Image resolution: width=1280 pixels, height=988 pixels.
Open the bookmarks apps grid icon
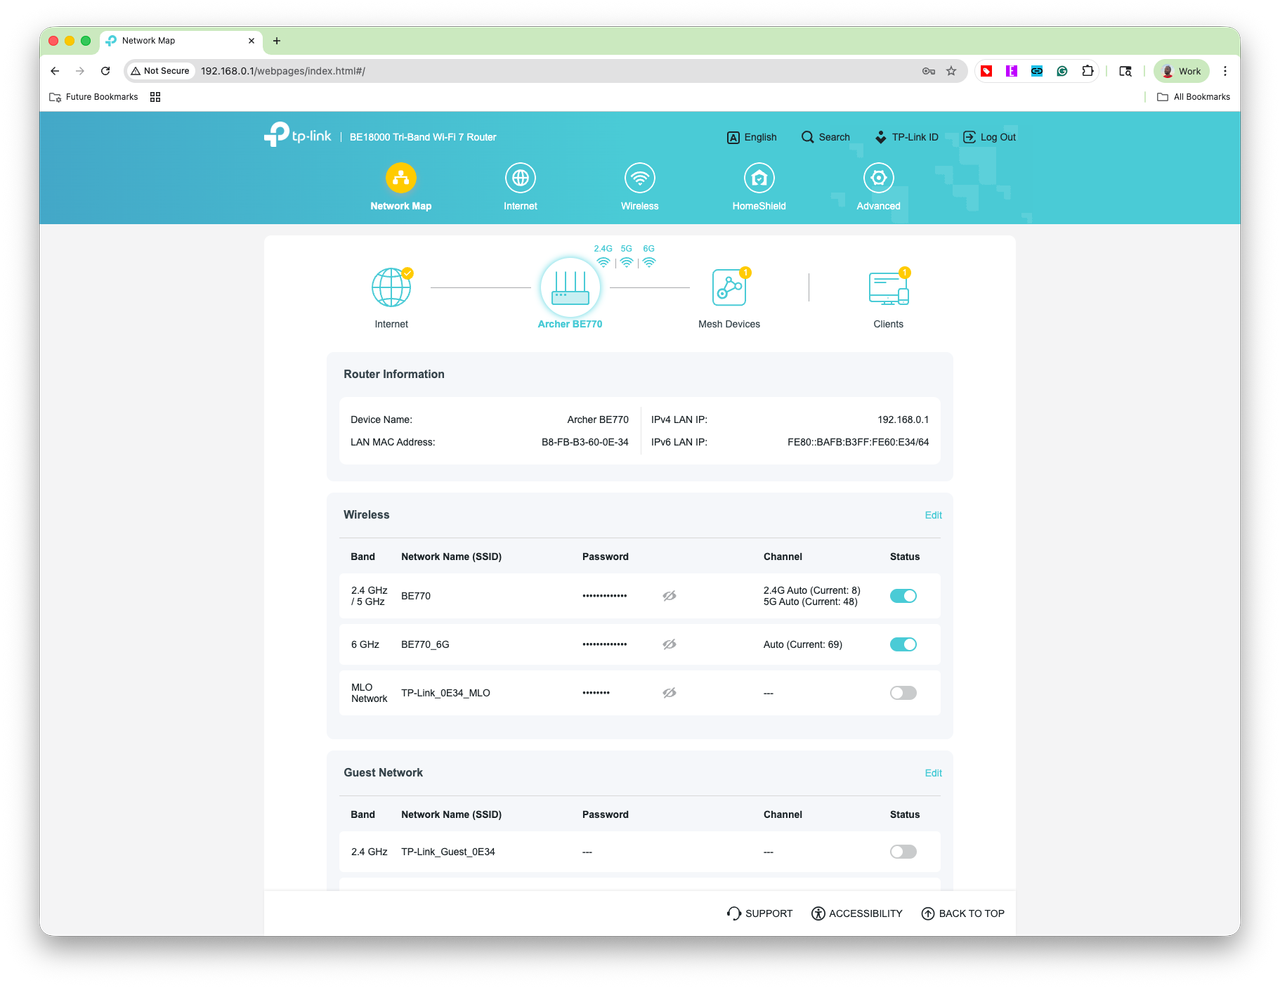coord(155,97)
